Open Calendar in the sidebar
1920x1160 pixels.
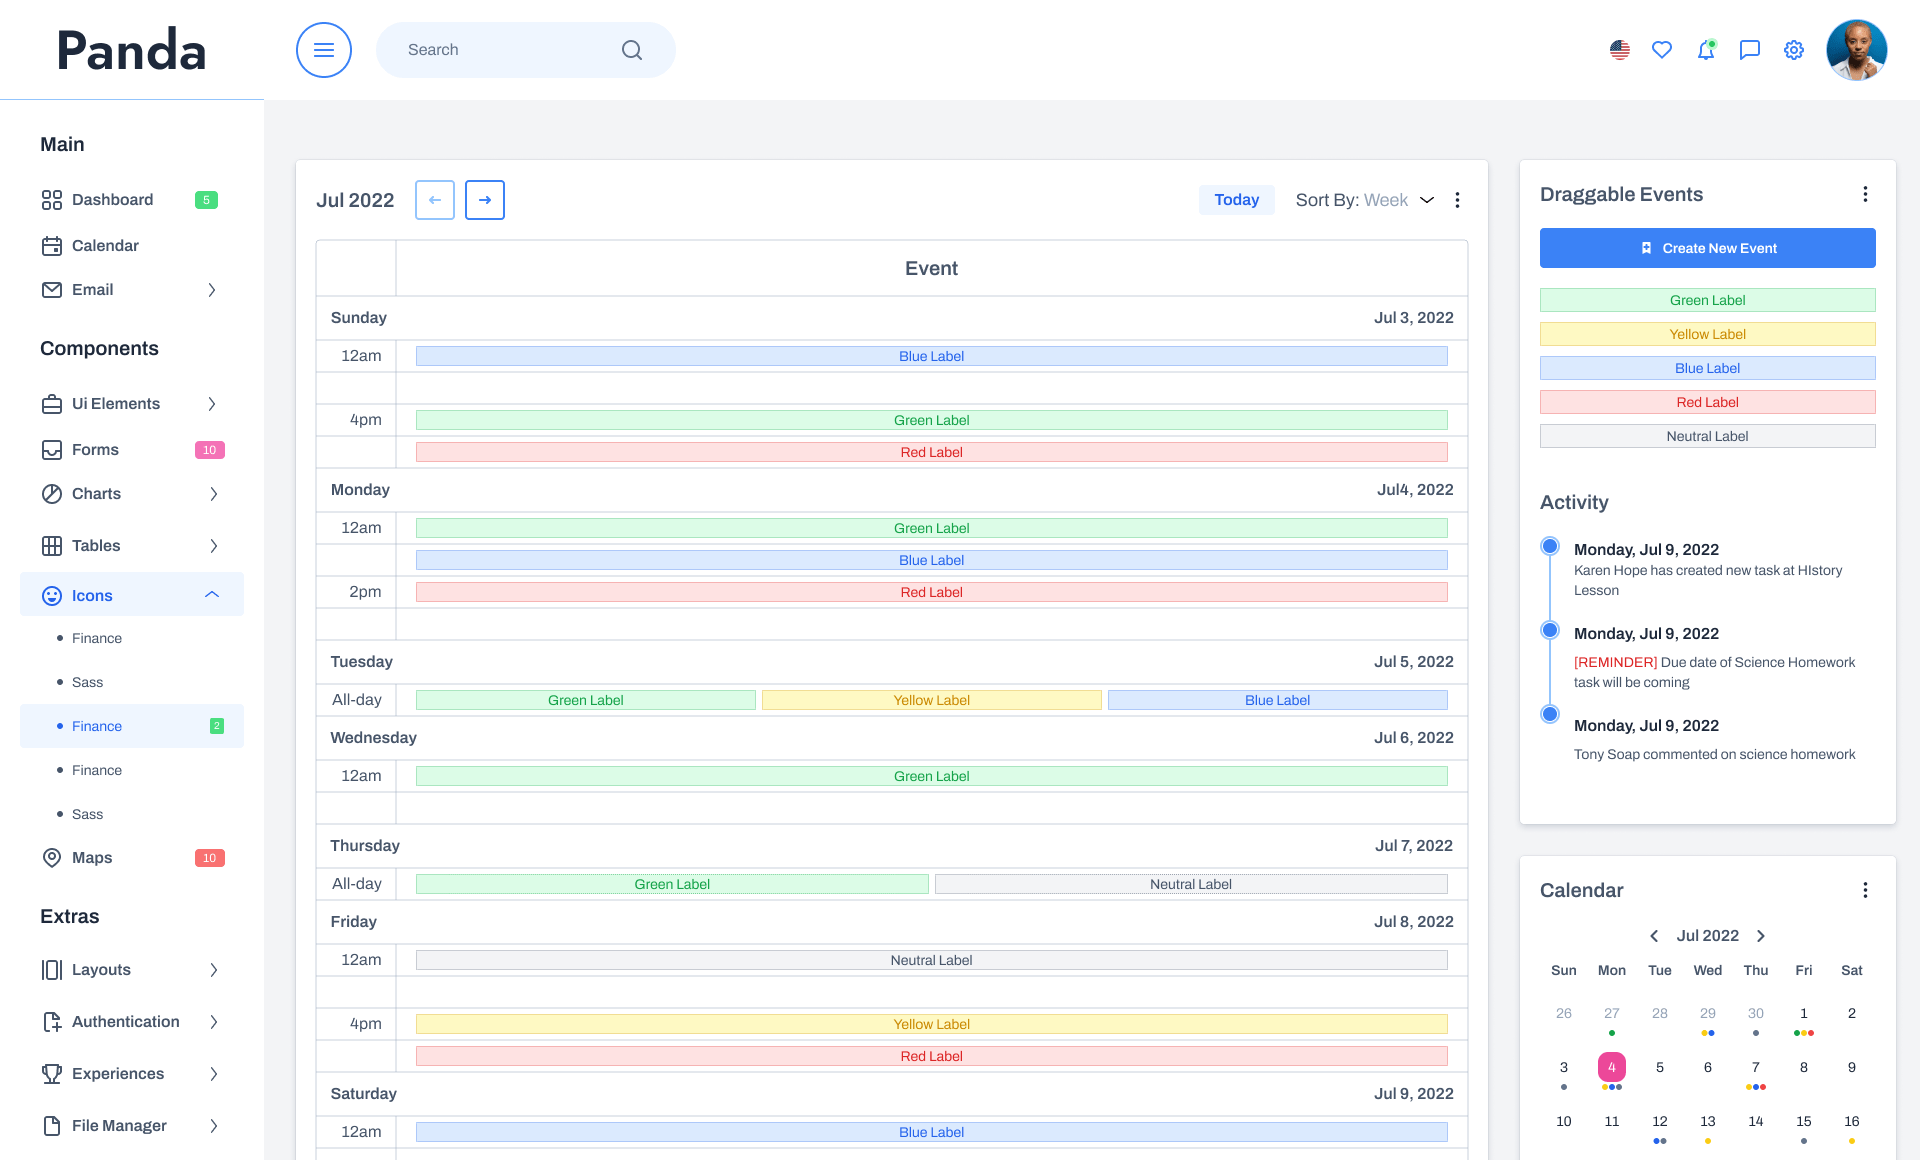point(105,246)
